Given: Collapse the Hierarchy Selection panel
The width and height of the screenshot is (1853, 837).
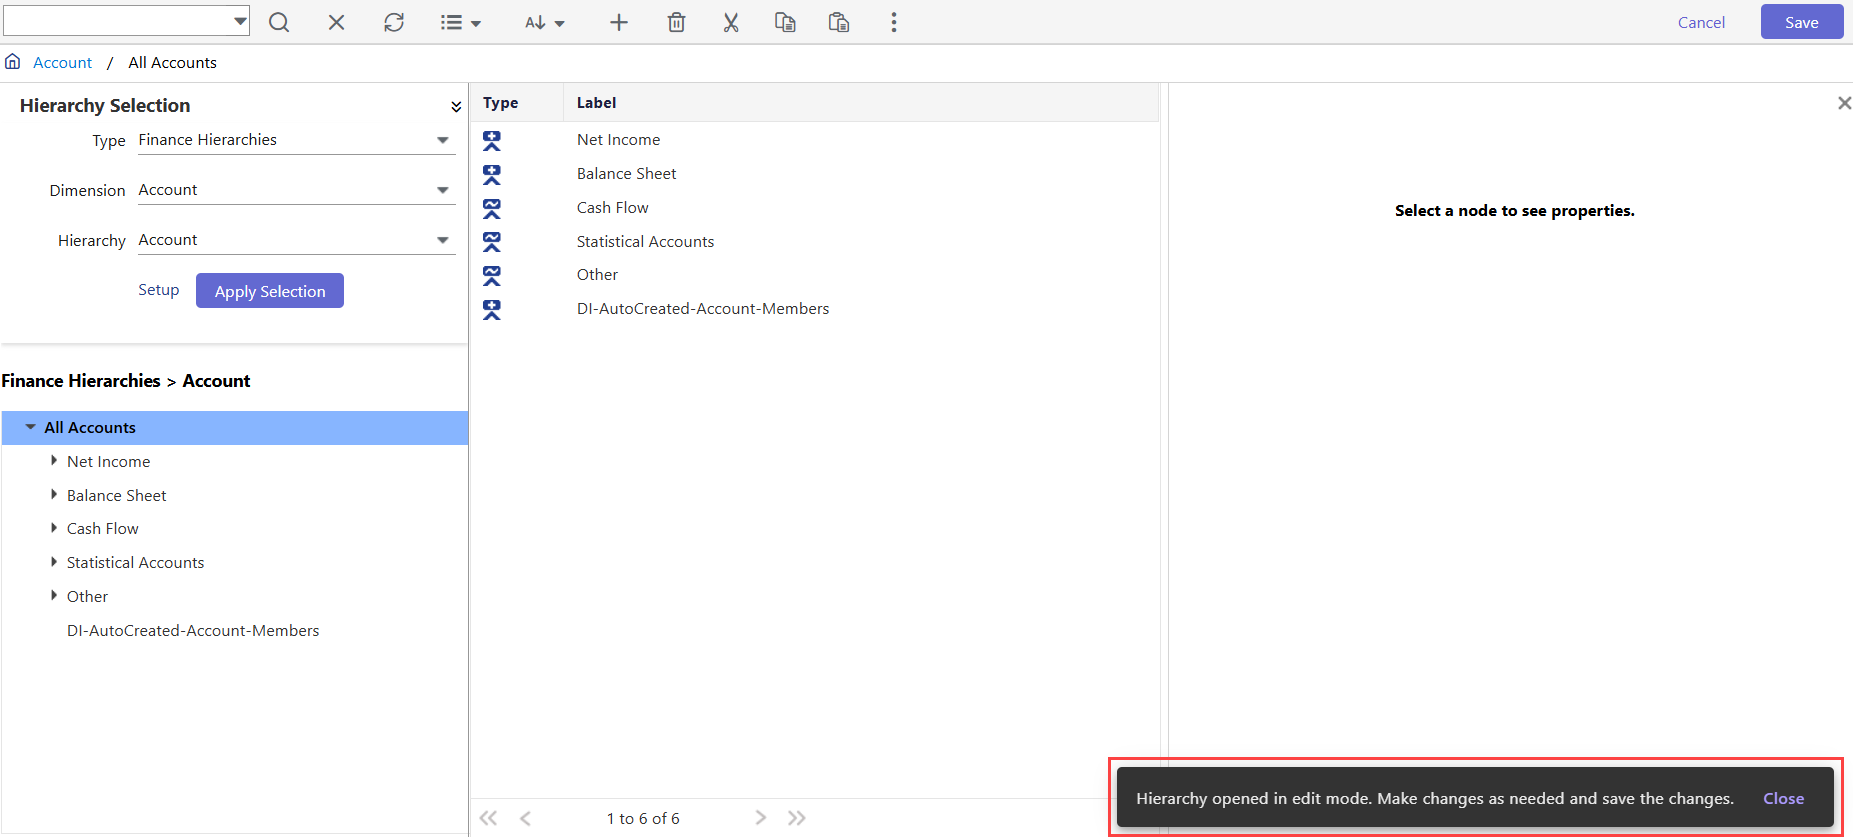Looking at the screenshot, I should 456,106.
